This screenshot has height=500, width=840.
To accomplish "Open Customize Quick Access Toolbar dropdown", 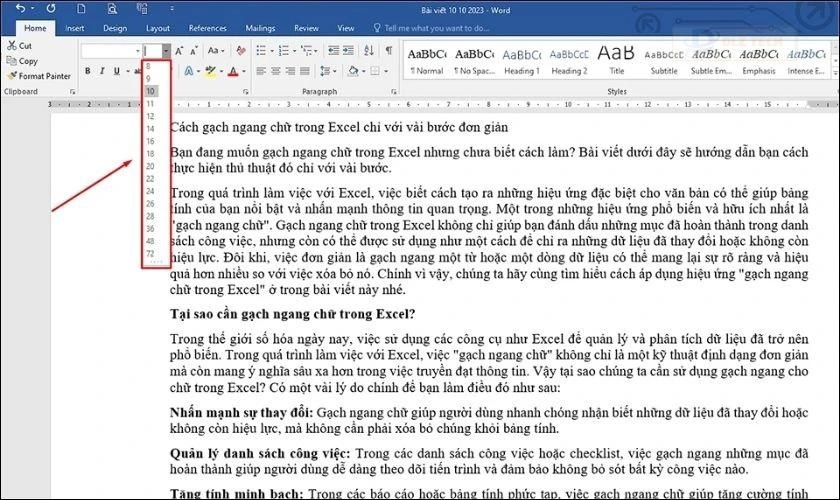I will (172, 9).
